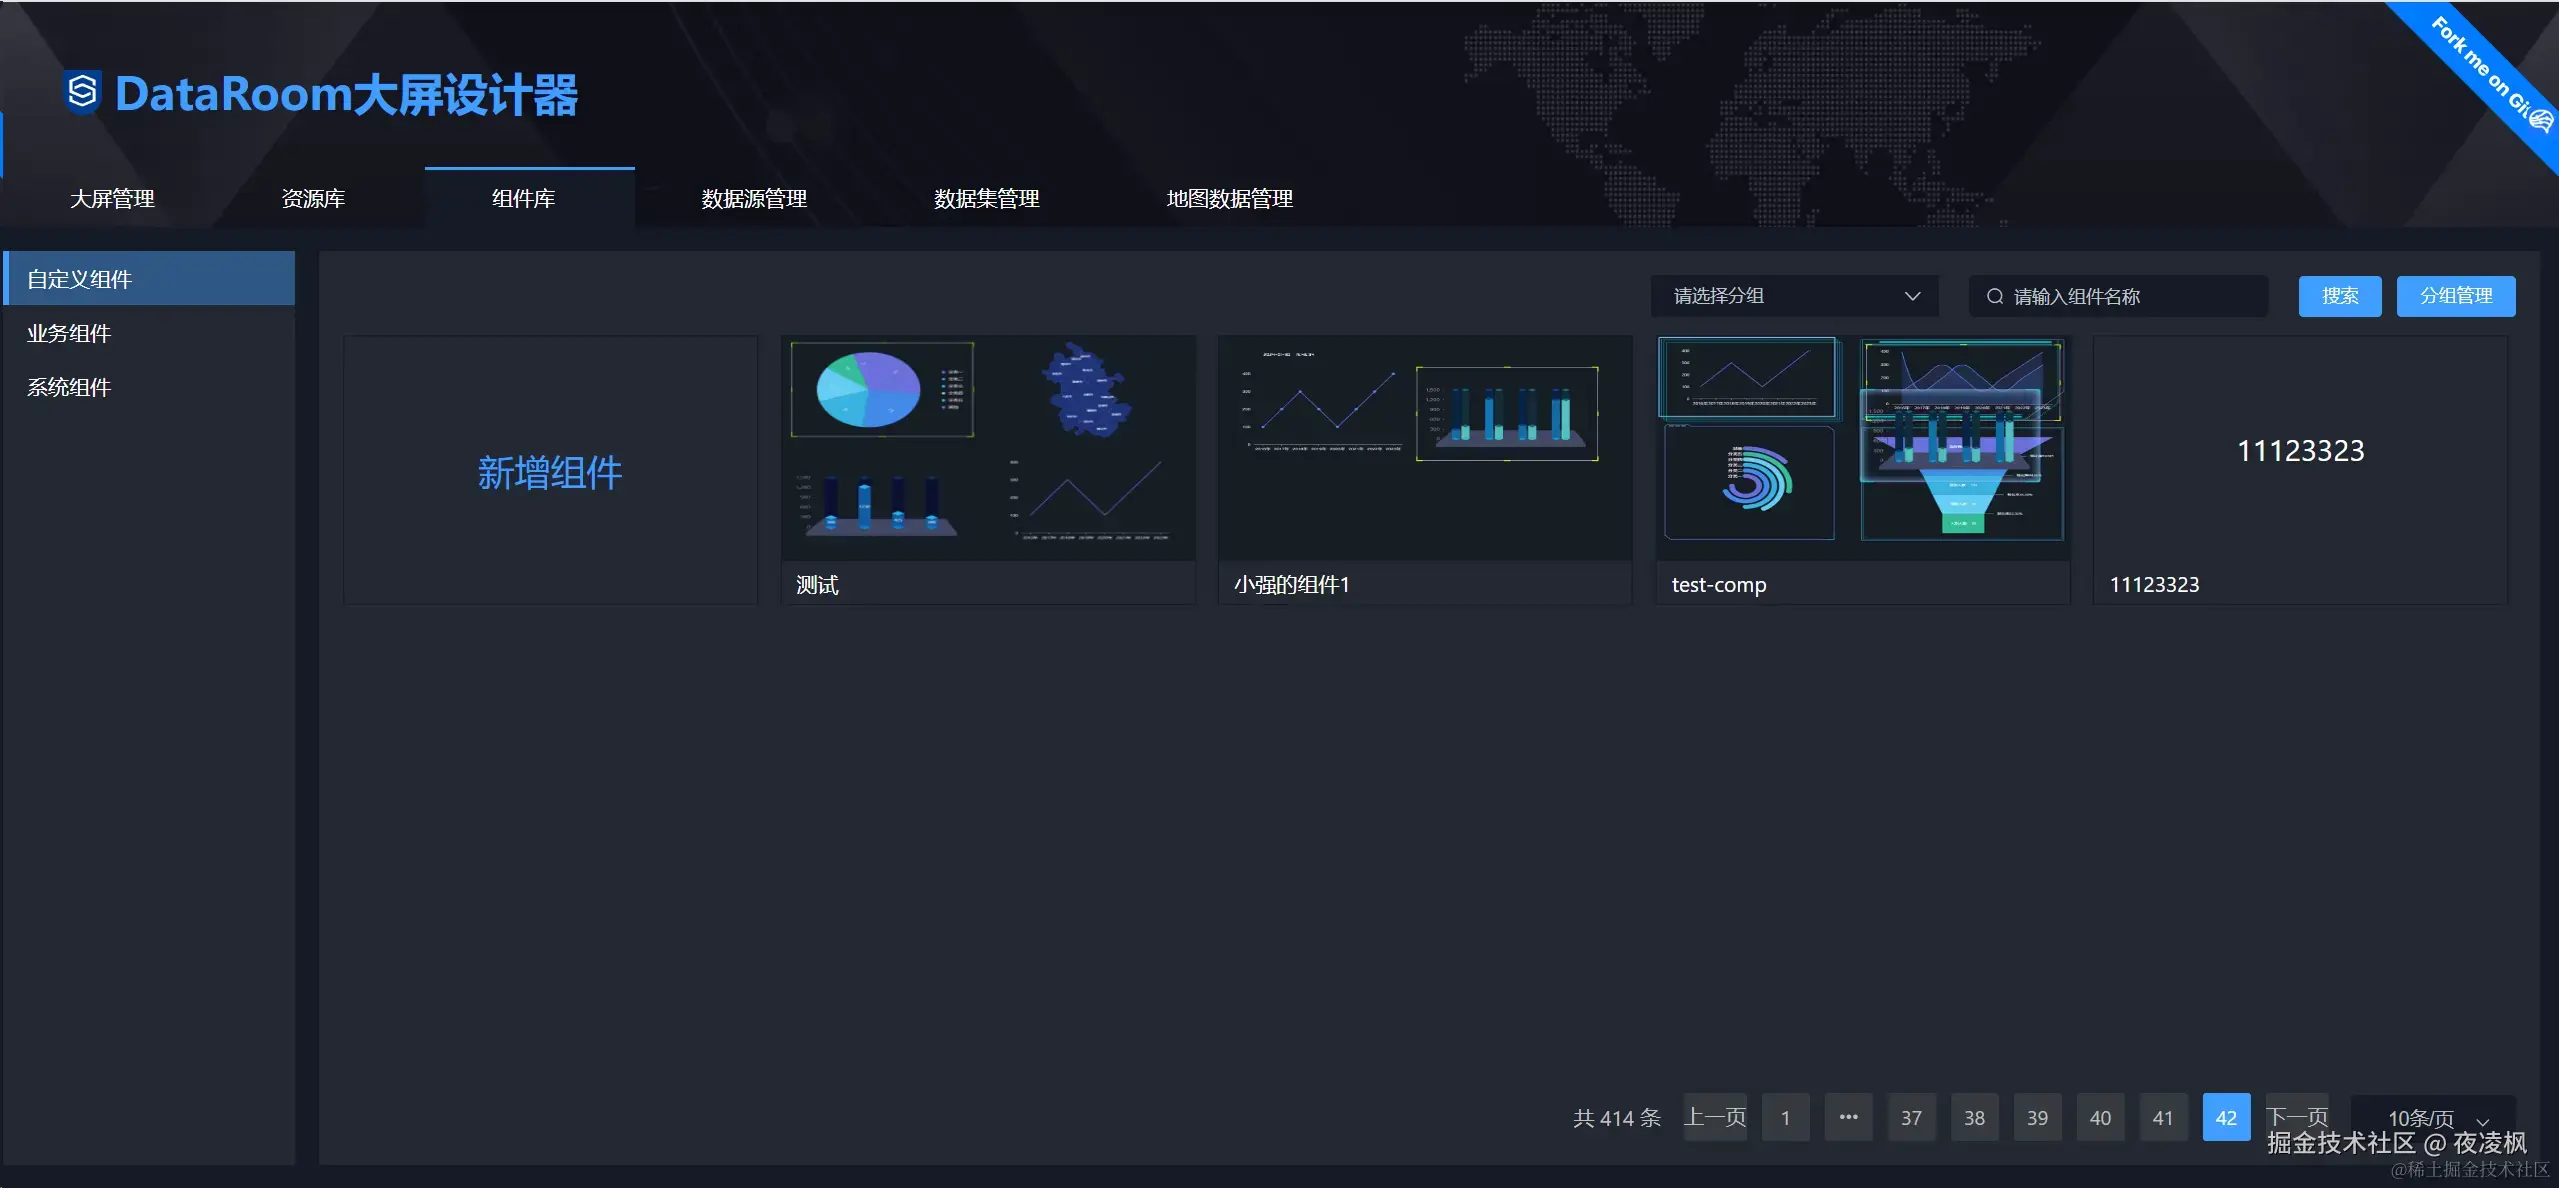Open the test-comp component thumbnail
This screenshot has width=2559, height=1188.
[1862, 448]
